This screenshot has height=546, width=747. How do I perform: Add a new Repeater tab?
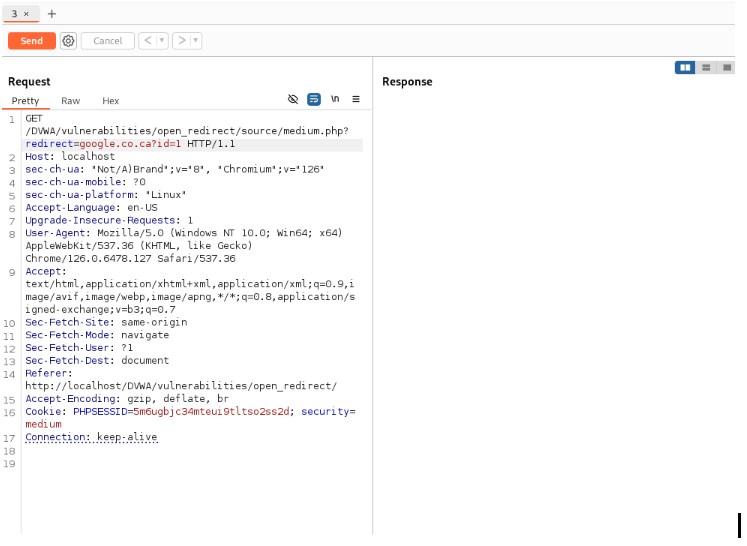point(52,14)
